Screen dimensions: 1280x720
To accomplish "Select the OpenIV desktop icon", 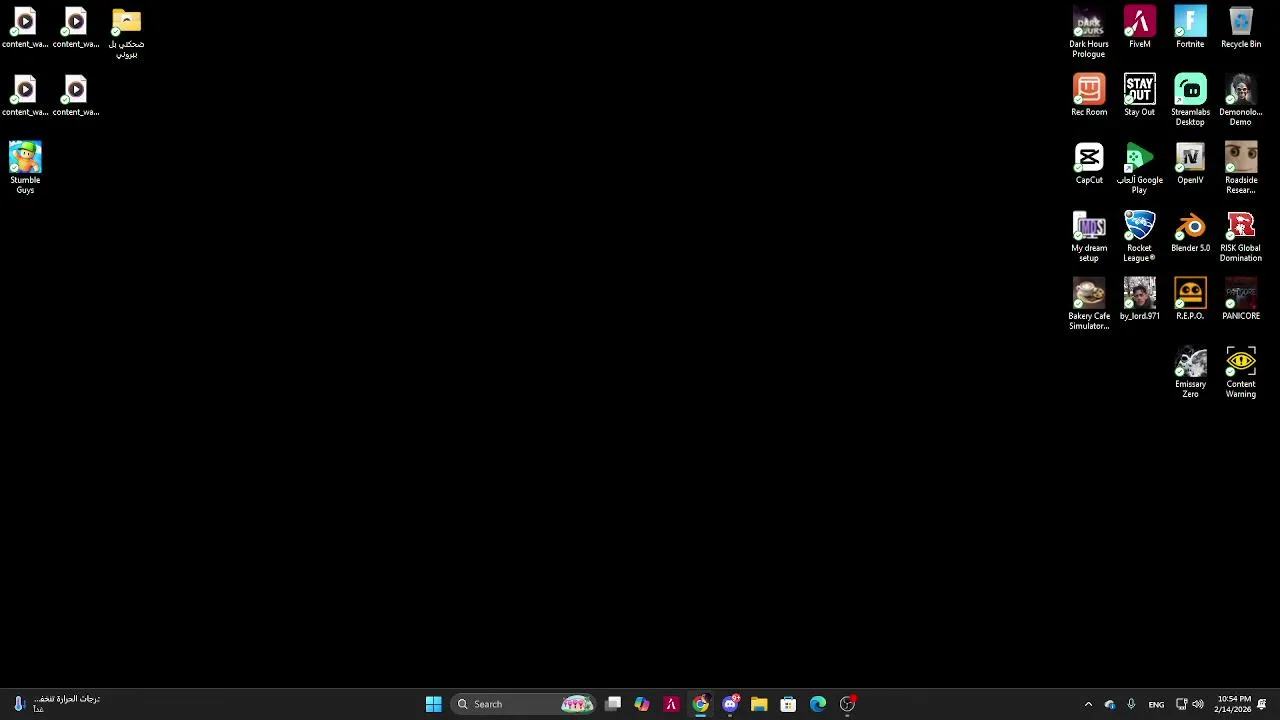I will click(1190, 163).
